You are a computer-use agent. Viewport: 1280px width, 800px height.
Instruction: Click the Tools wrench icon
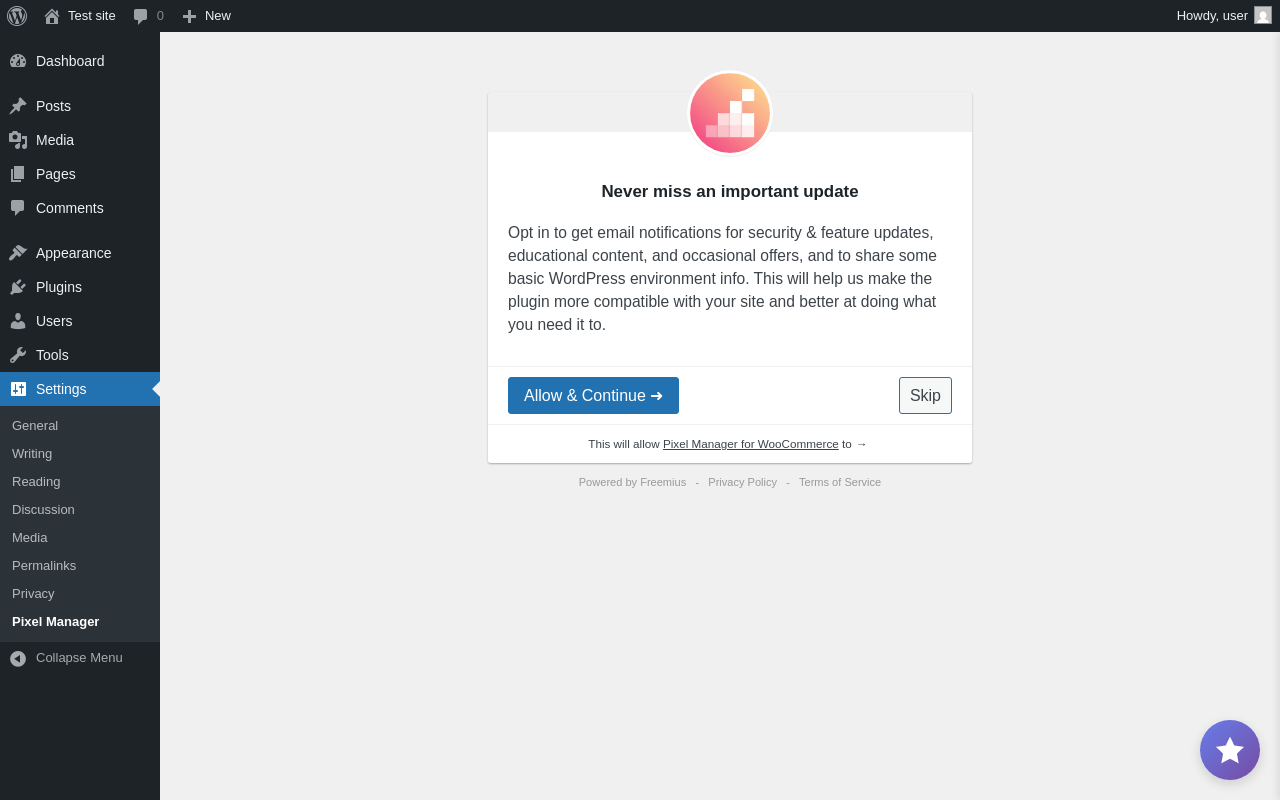pyautogui.click(x=18, y=355)
